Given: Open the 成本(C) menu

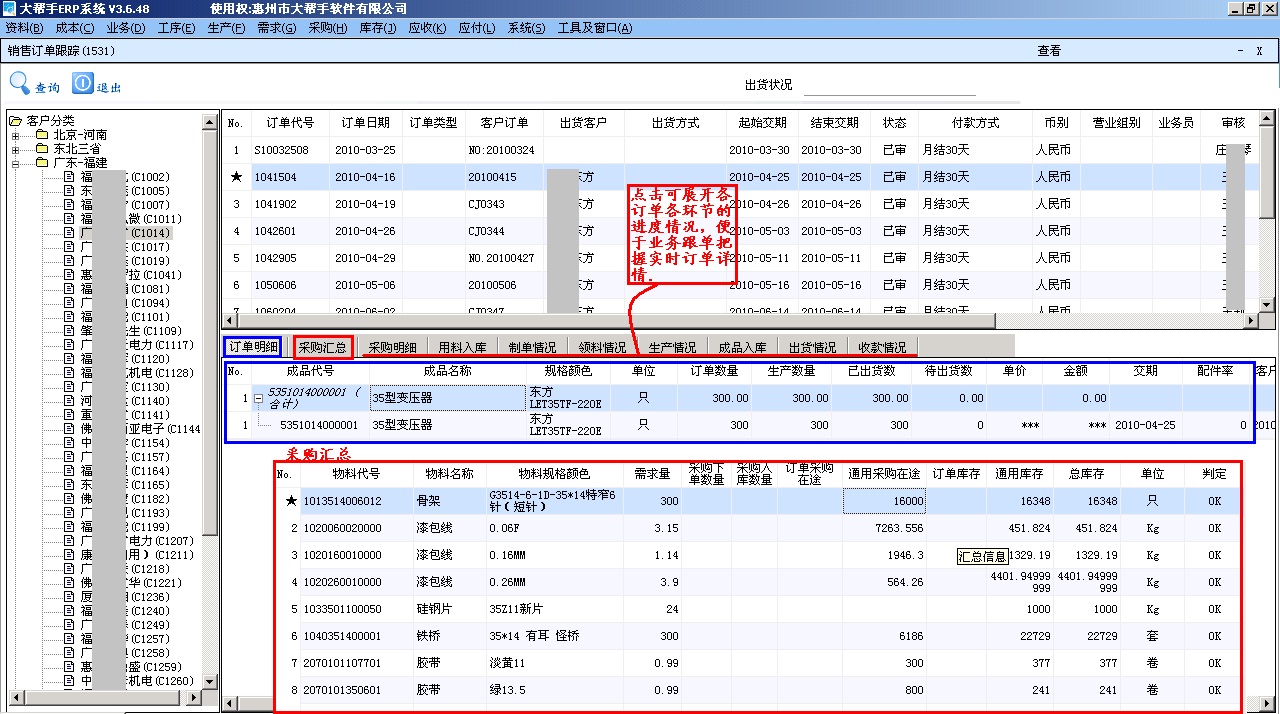Looking at the screenshot, I should pyautogui.click(x=75, y=28).
